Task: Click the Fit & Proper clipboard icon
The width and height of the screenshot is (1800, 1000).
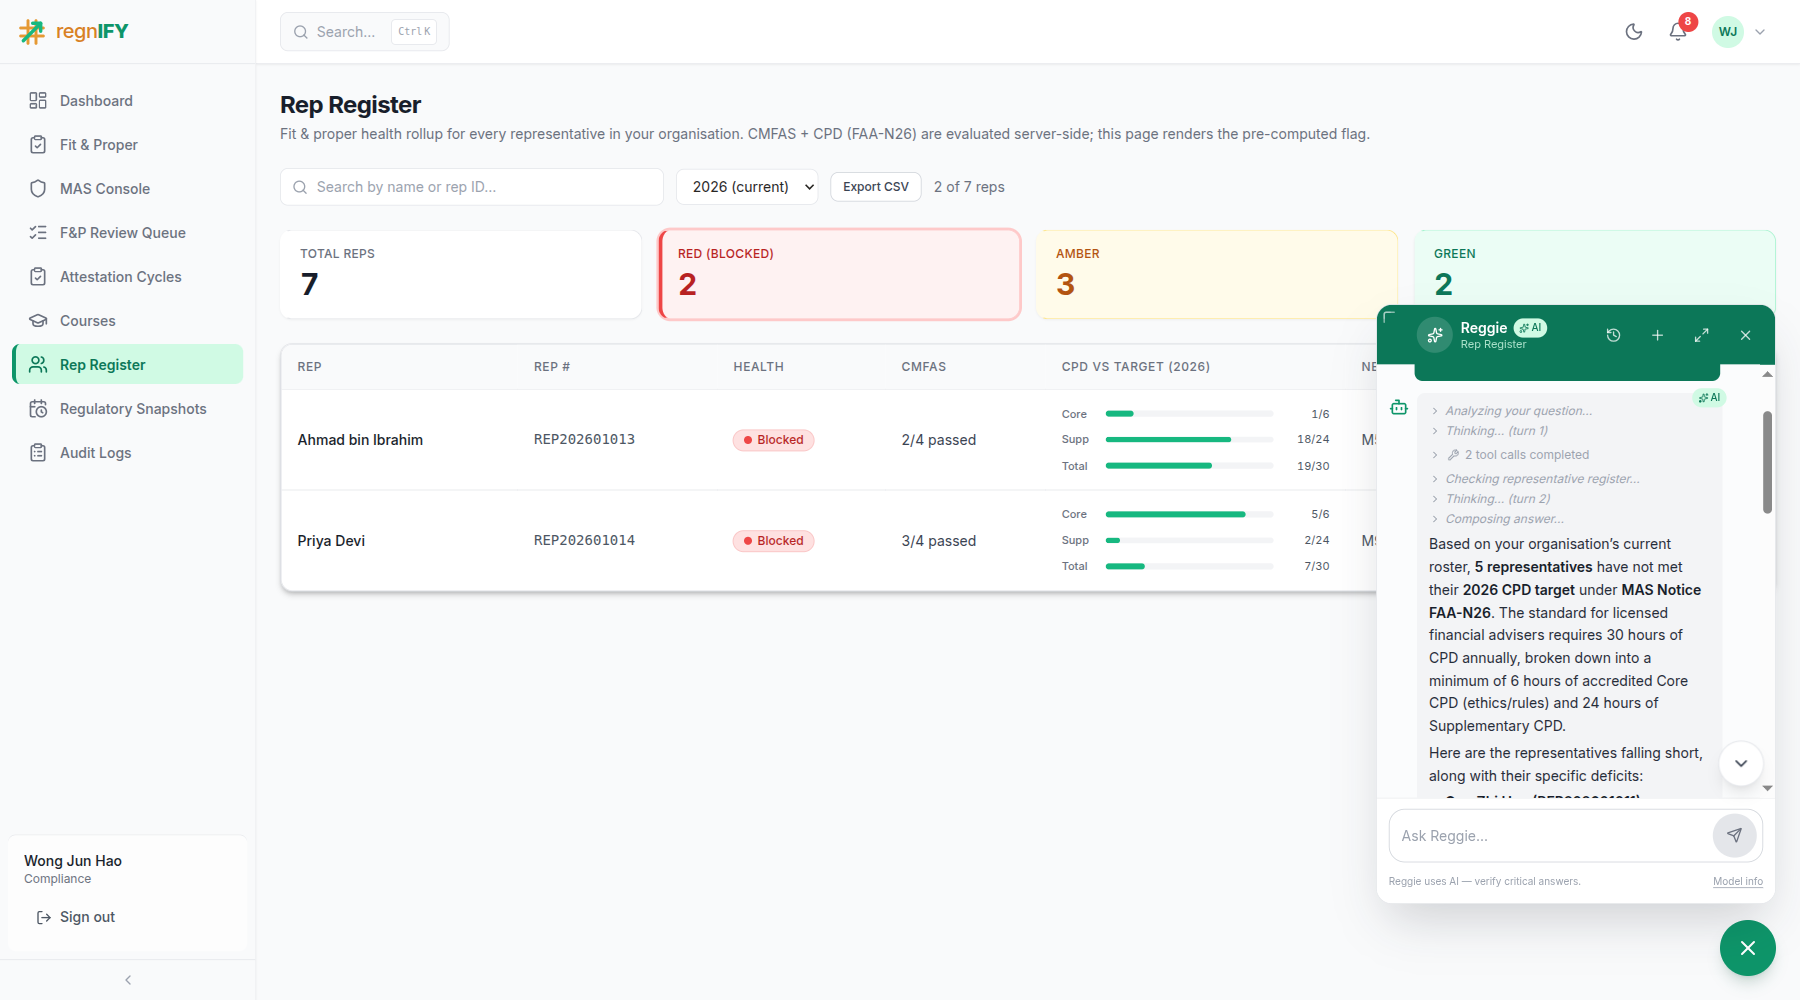Action: click(38, 145)
